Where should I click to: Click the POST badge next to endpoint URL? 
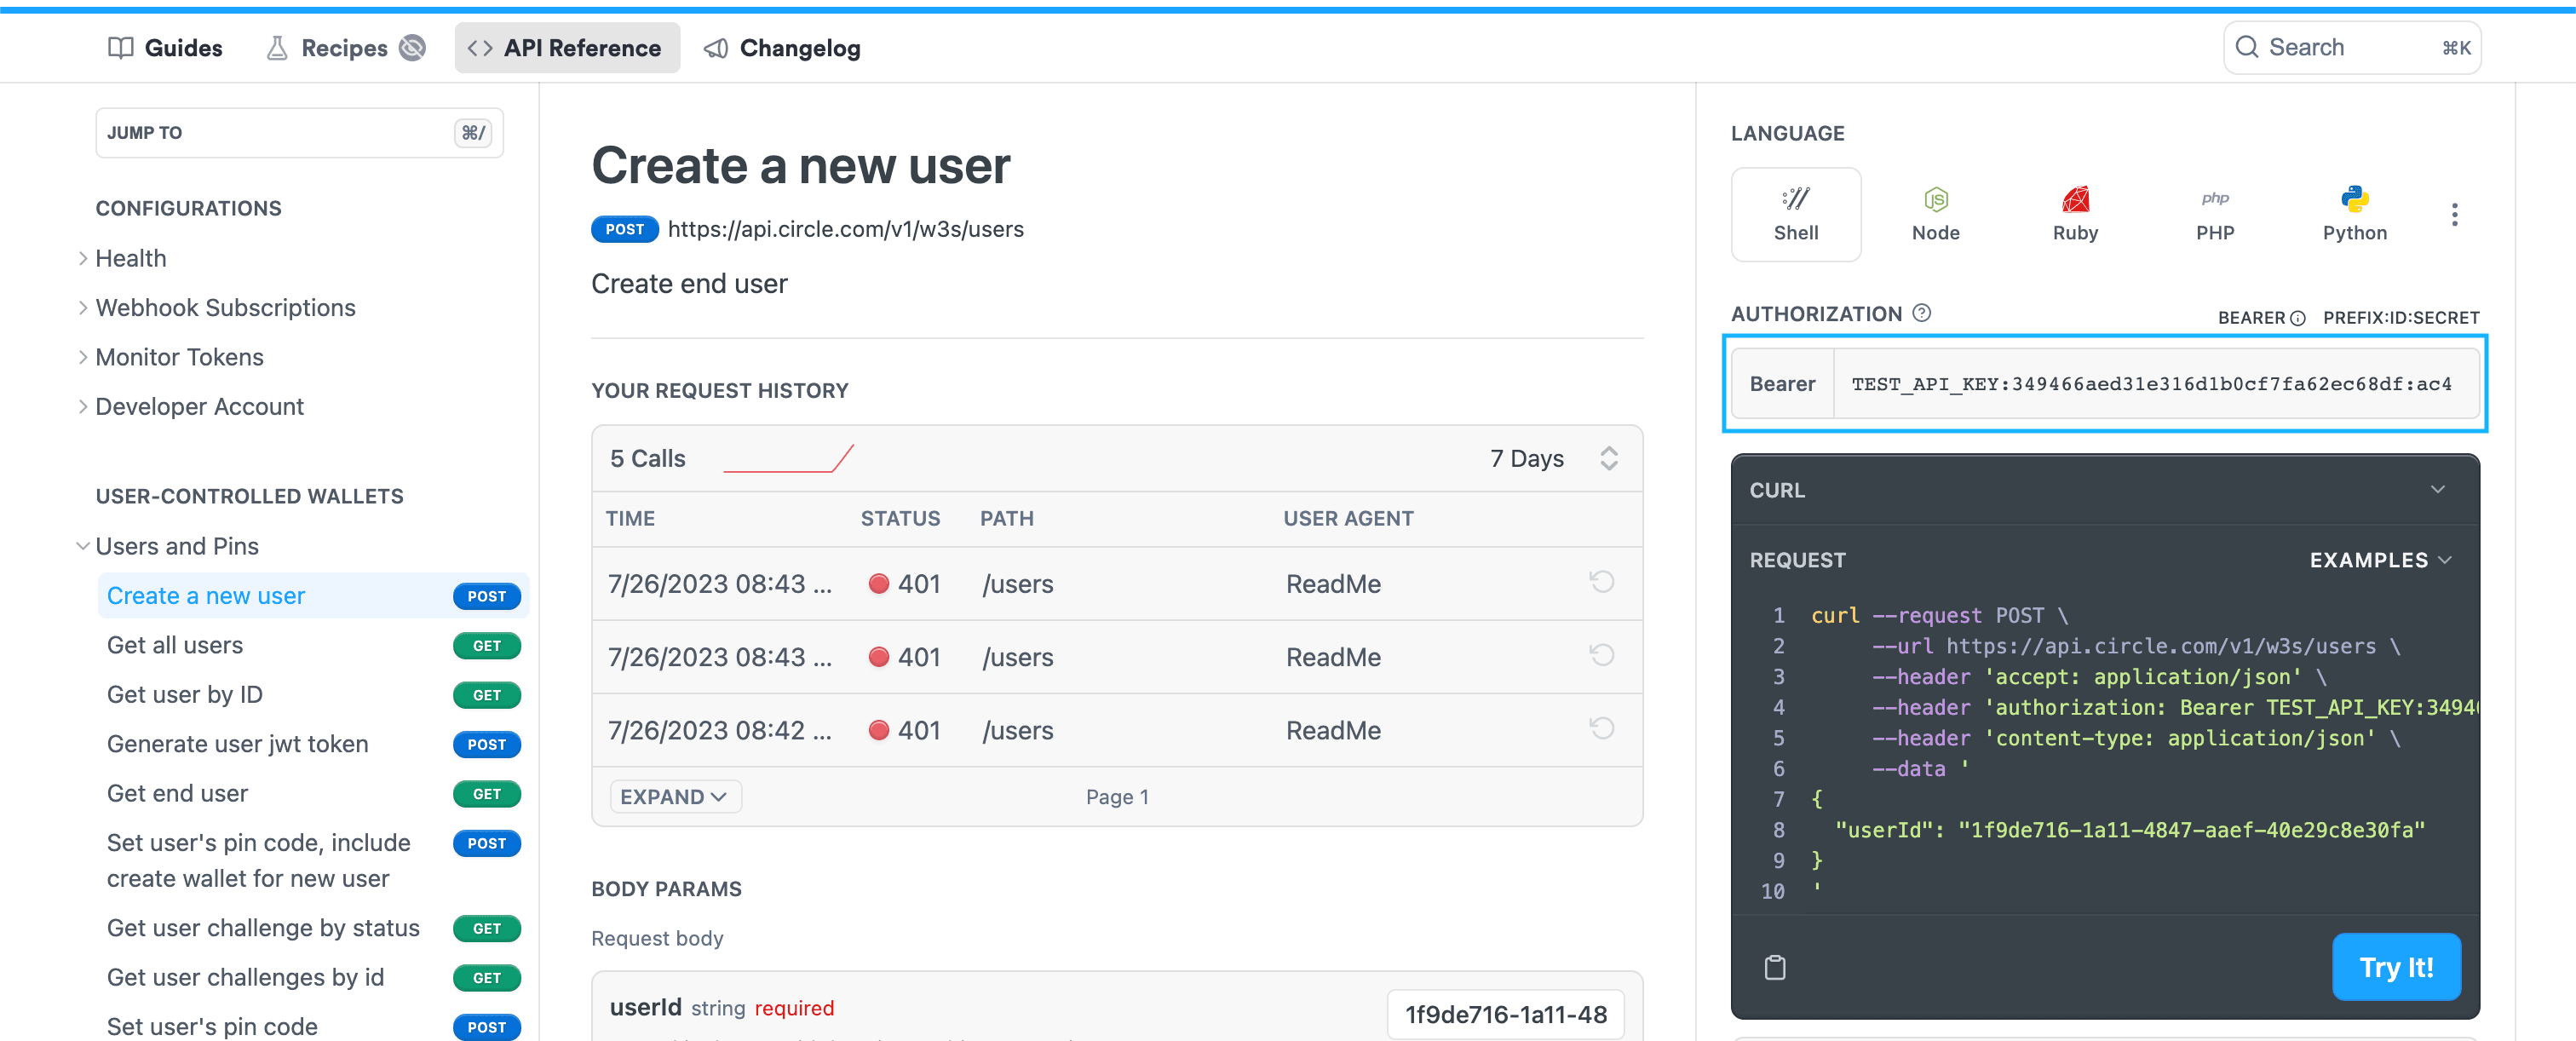coord(624,229)
